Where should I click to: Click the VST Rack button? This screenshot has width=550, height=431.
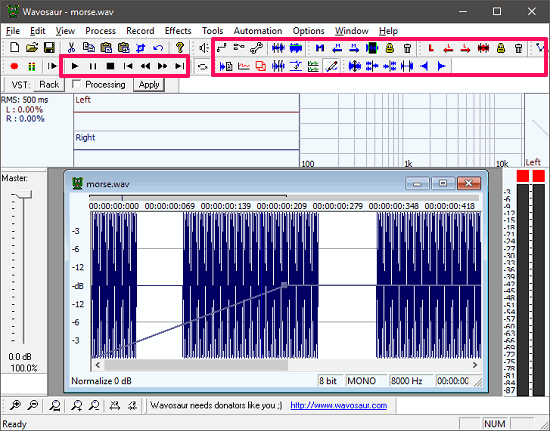pos(49,85)
